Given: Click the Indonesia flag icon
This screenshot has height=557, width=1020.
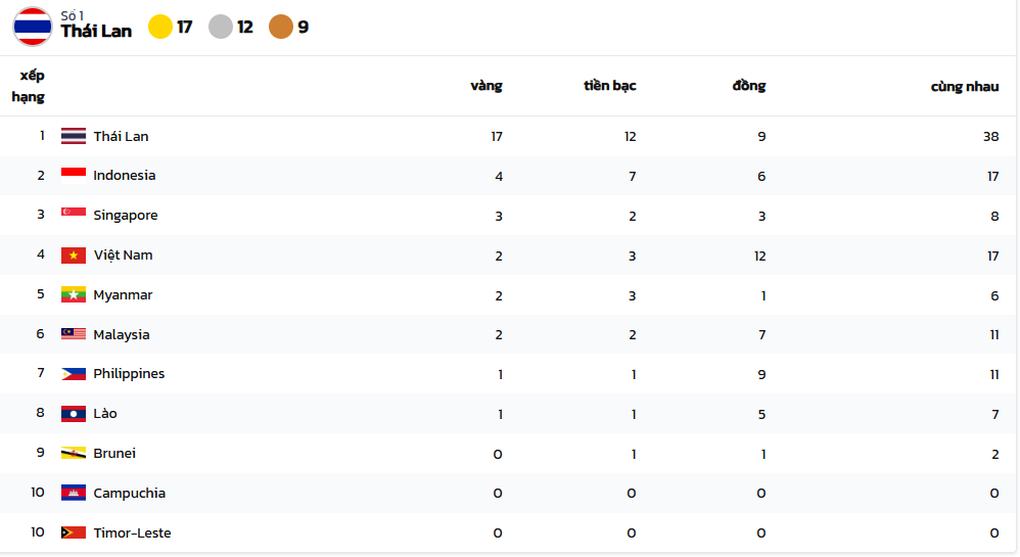Looking at the screenshot, I should tap(73, 176).
